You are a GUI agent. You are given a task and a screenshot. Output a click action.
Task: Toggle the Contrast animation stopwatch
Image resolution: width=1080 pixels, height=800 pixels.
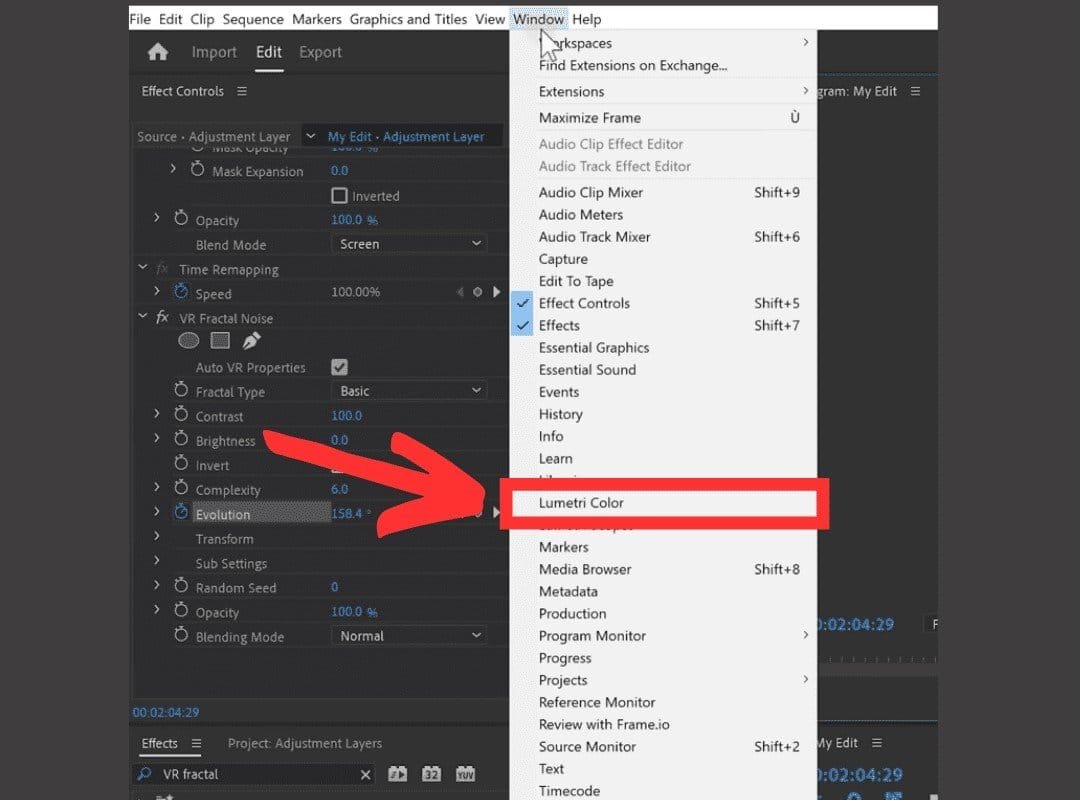click(x=181, y=415)
